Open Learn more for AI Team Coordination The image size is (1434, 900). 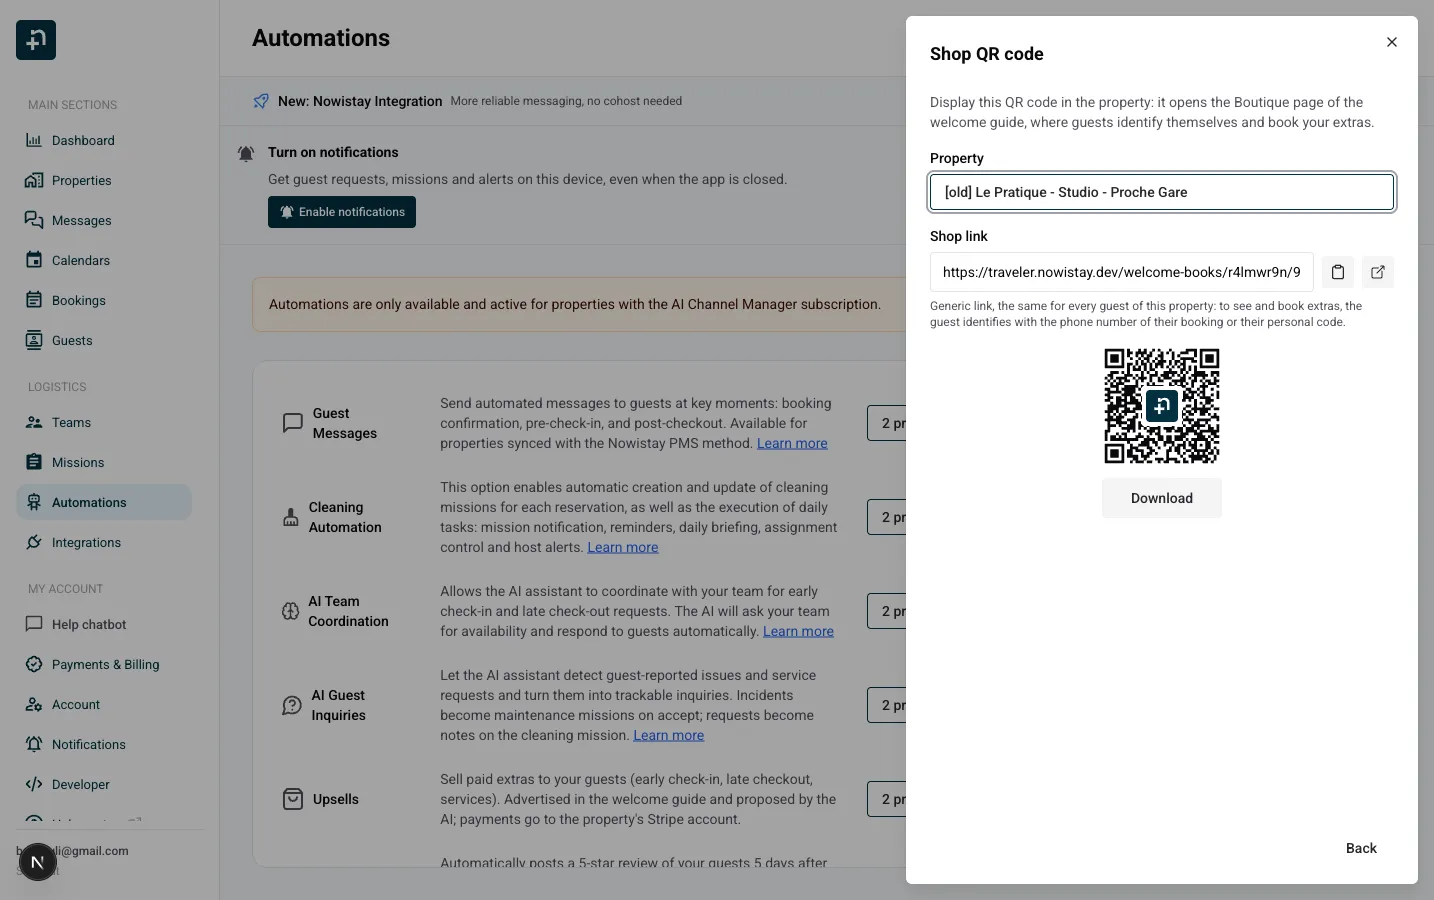[798, 631]
